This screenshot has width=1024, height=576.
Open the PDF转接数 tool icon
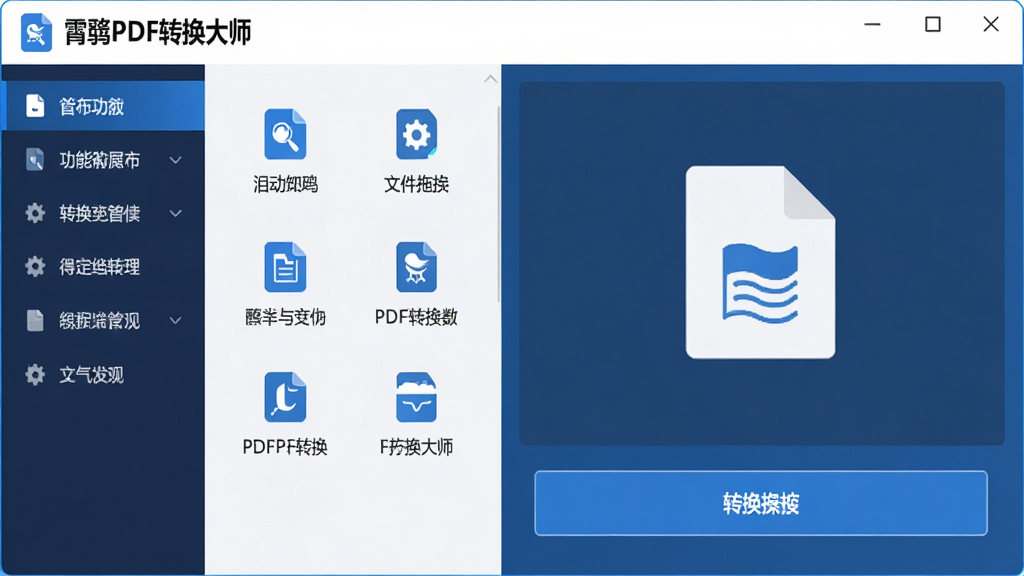(417, 267)
